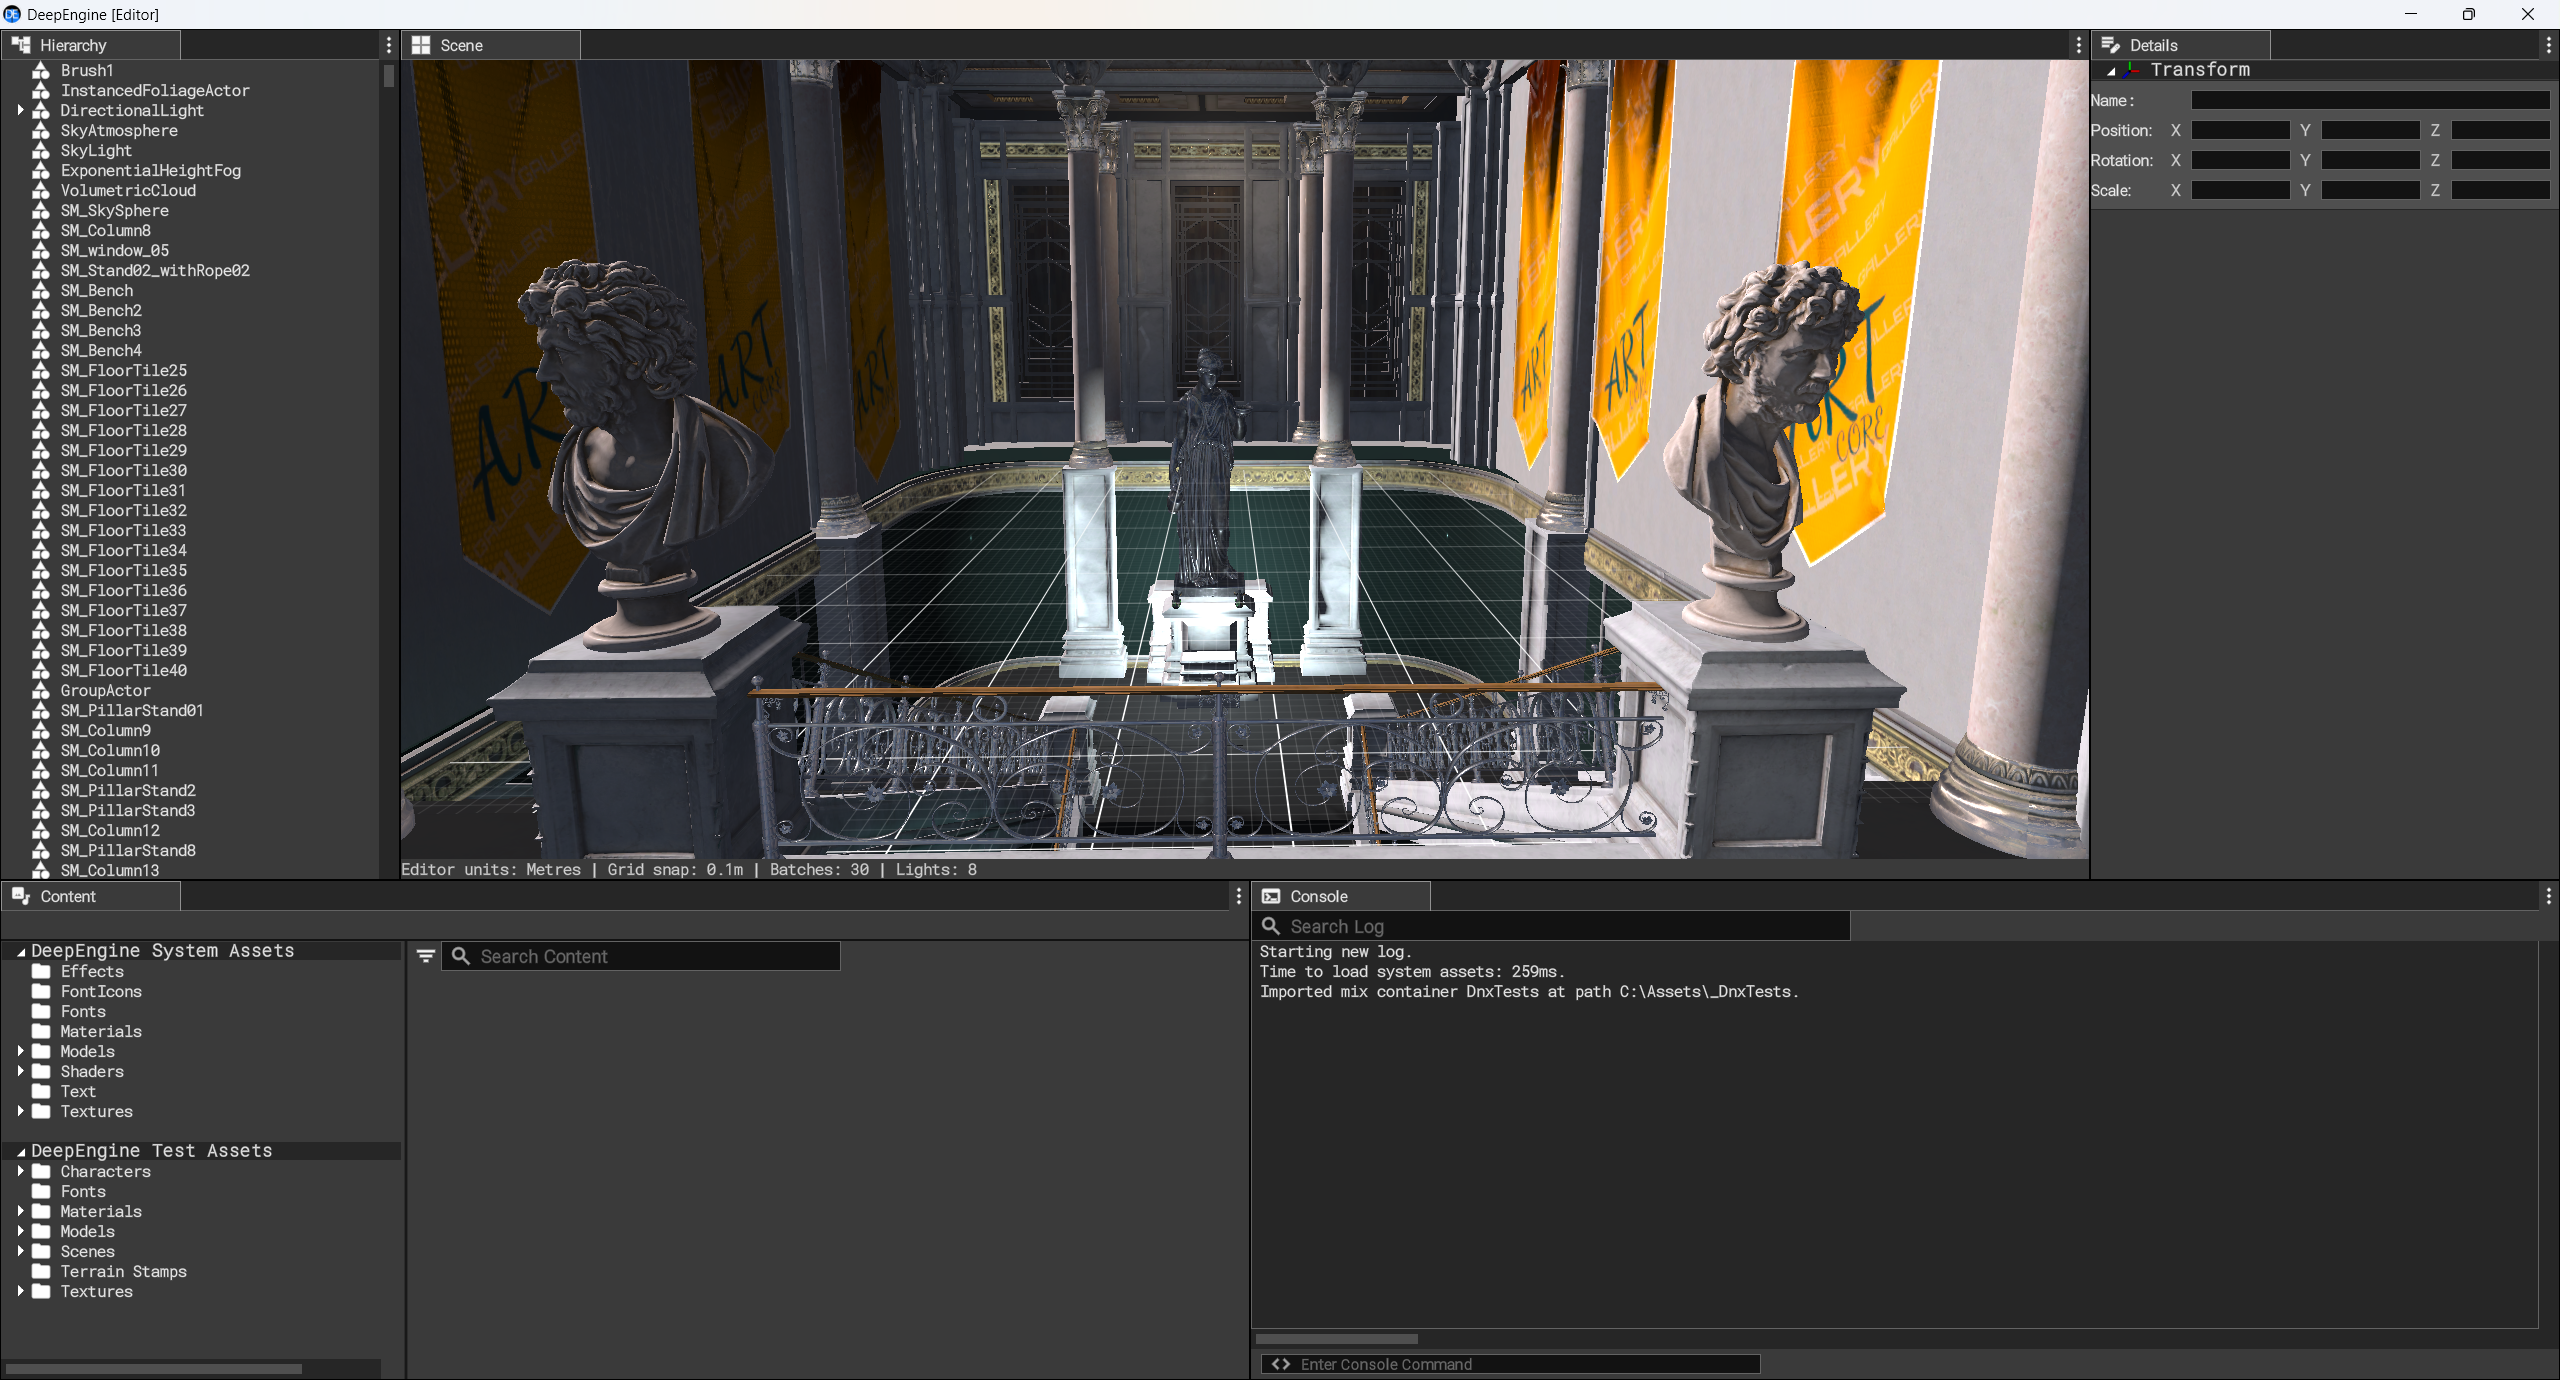Click the SM_Column8 actor icon
The height and width of the screenshot is (1380, 2560).
pos(41,230)
